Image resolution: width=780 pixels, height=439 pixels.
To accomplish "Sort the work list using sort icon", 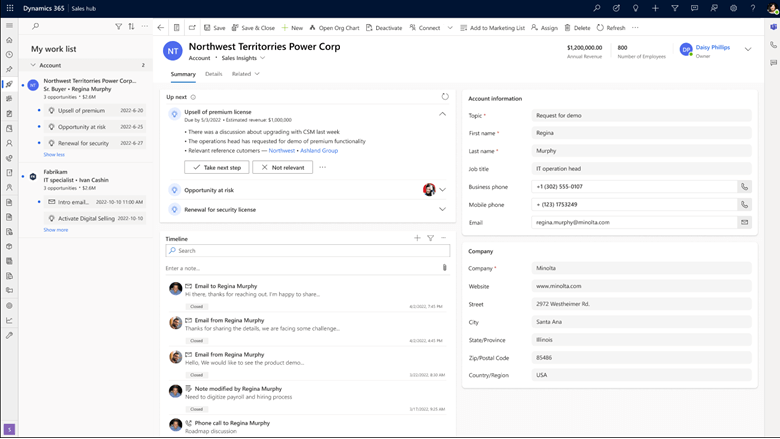I will [x=131, y=27].
